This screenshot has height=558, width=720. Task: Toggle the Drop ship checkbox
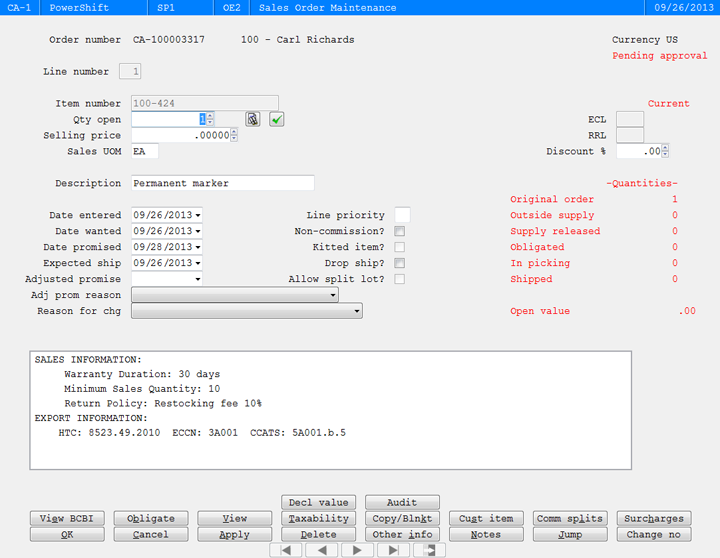tap(399, 263)
